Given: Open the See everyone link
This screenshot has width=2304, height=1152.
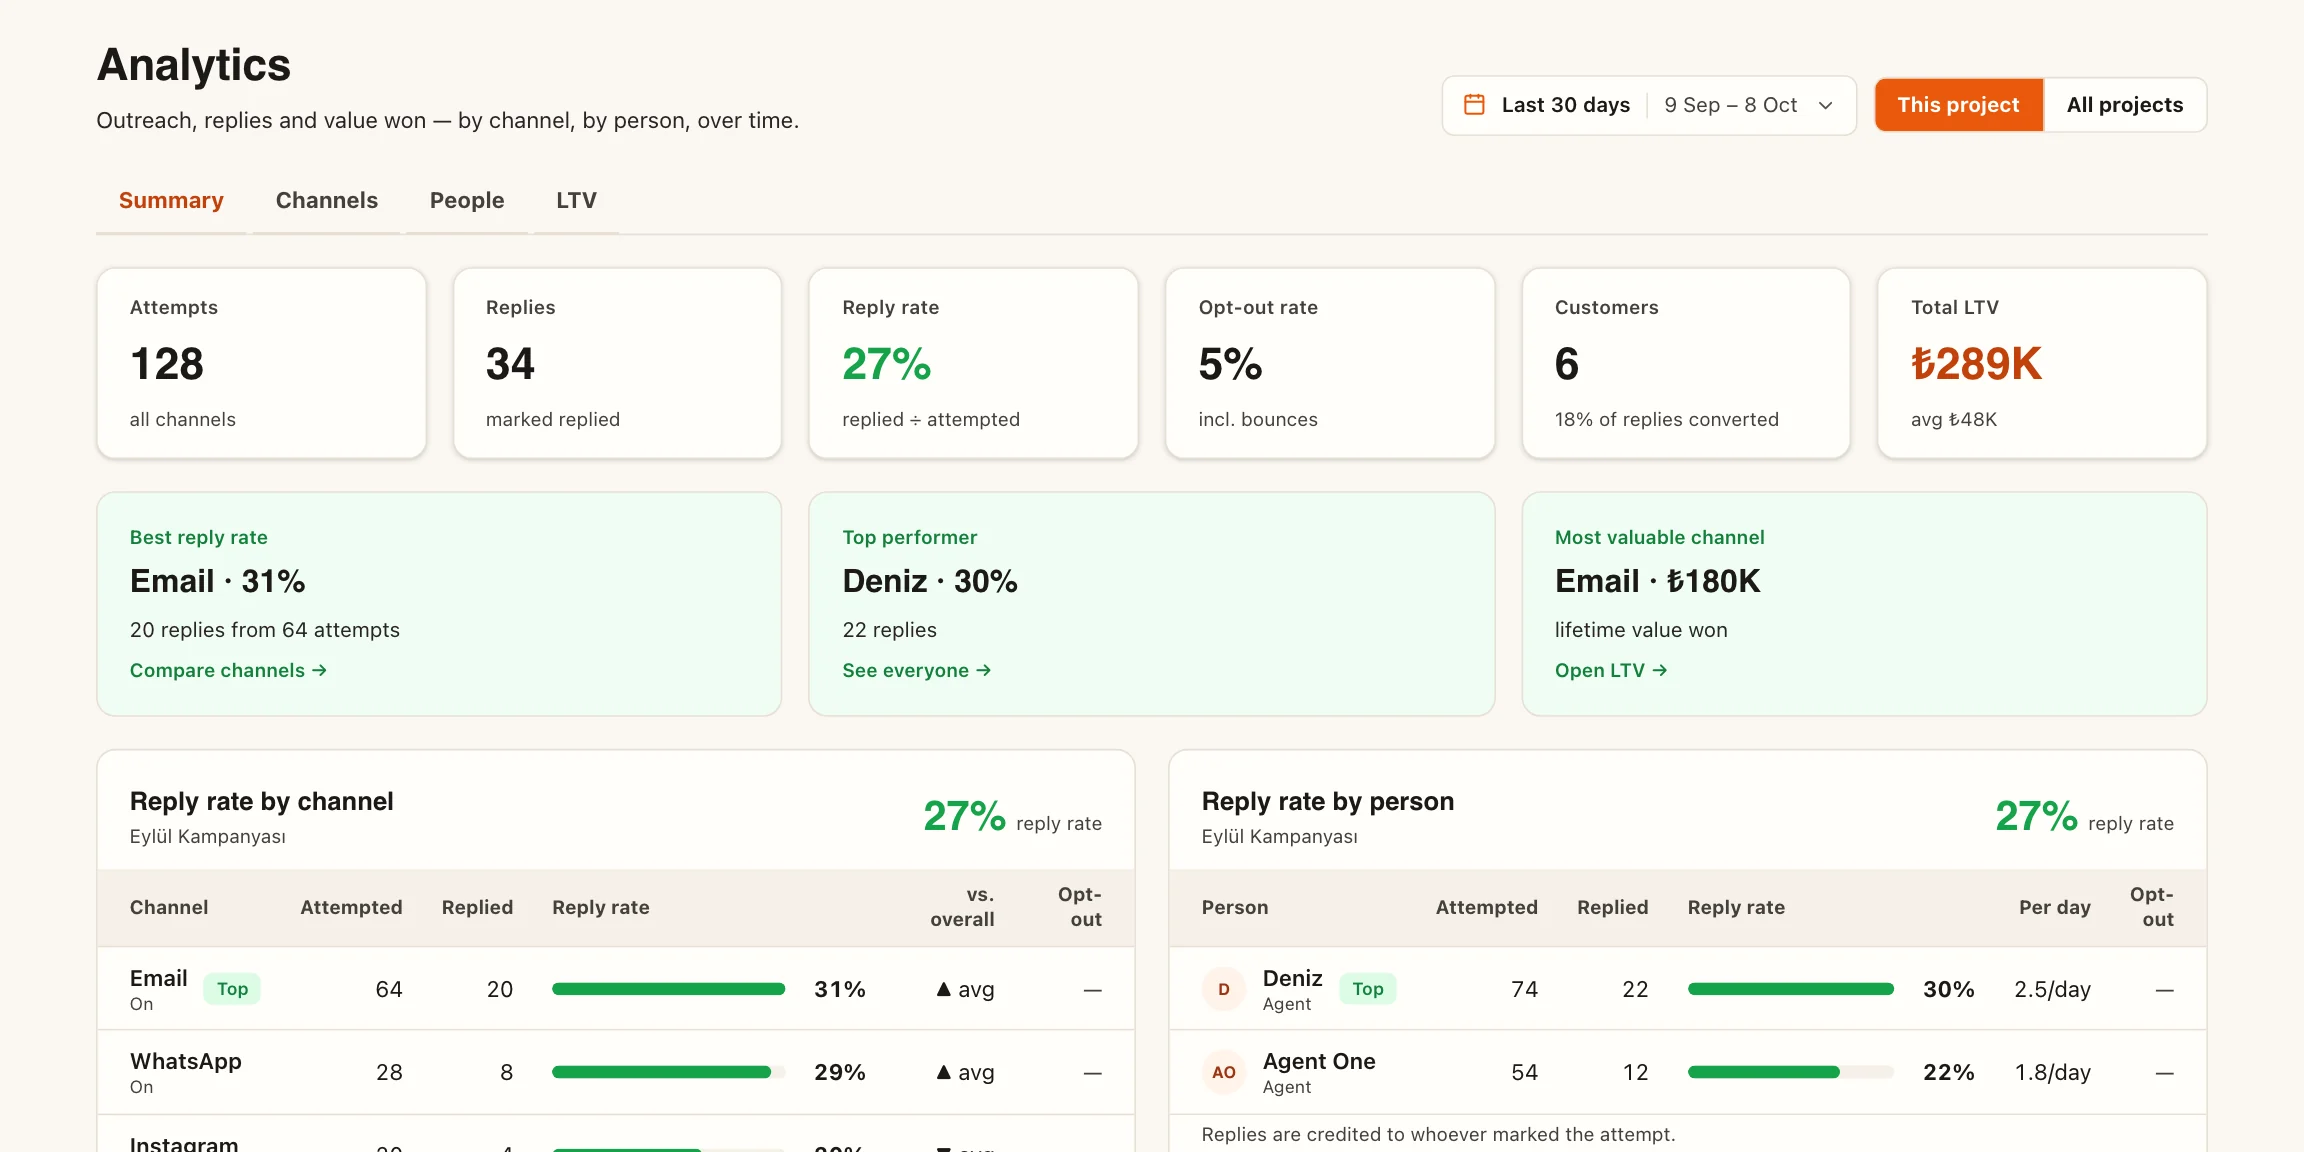Looking at the screenshot, I should click(917, 670).
